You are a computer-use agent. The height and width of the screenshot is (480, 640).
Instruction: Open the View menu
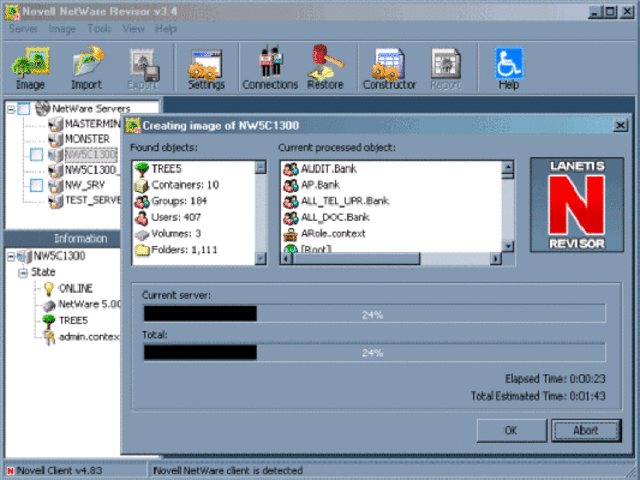(x=133, y=29)
